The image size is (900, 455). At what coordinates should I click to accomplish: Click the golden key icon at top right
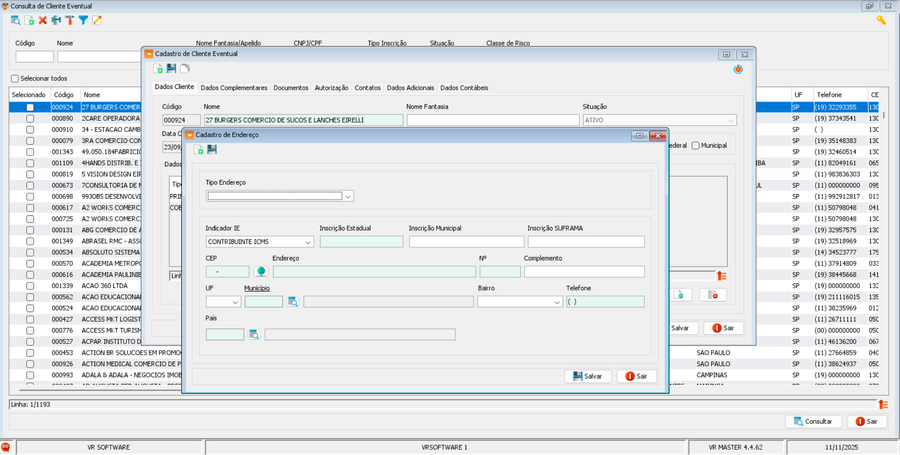(881, 20)
